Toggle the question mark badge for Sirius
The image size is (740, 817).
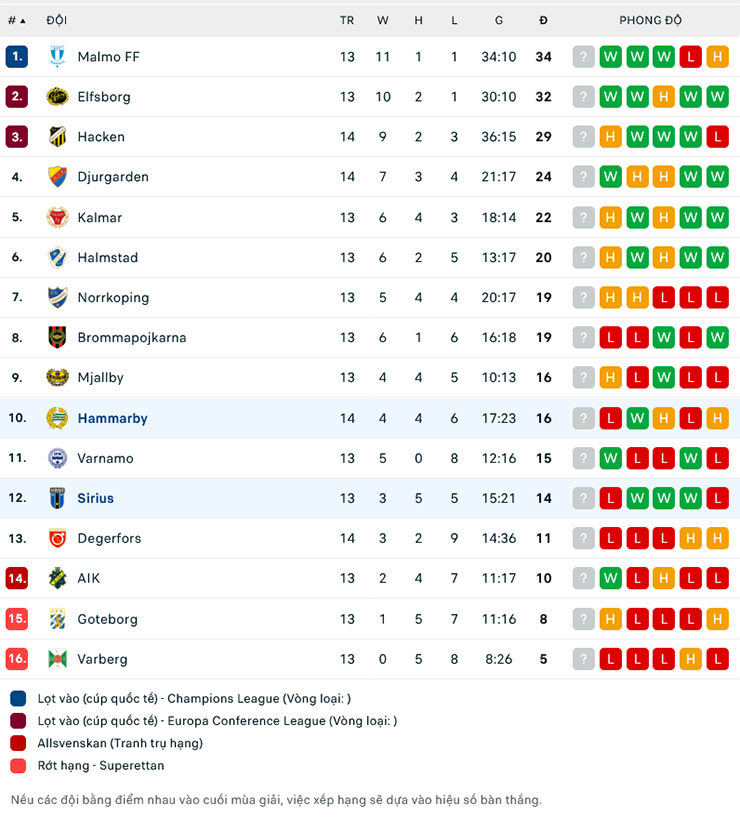pos(583,498)
